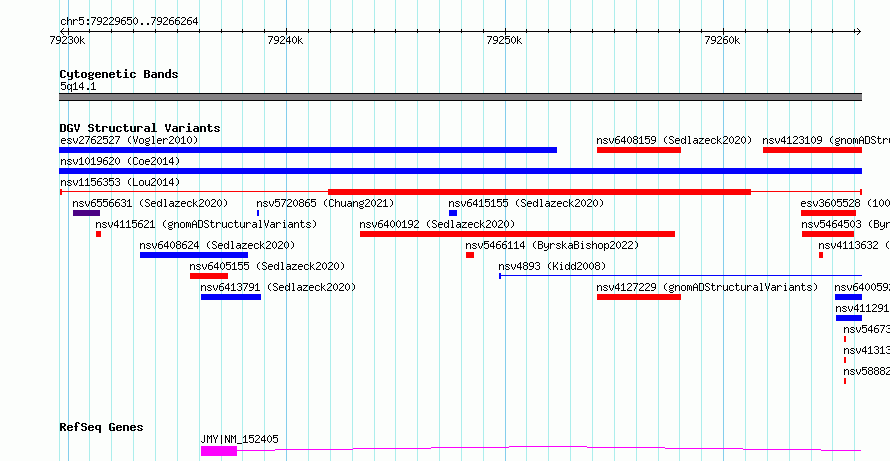The width and height of the screenshot is (890, 461).
Task: Click the tiny nsv5720865 (Chuang2021) blue marker
Action: click(258, 213)
